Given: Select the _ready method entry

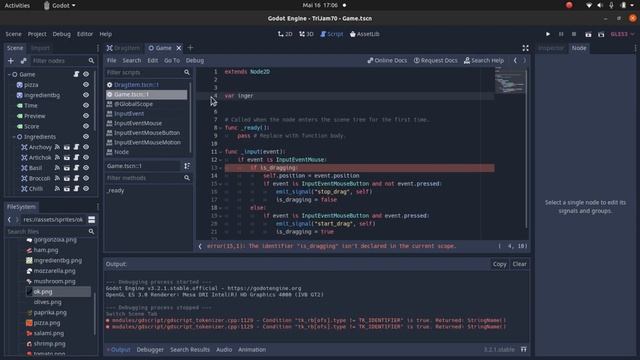Looking at the screenshot, I should (x=116, y=191).
